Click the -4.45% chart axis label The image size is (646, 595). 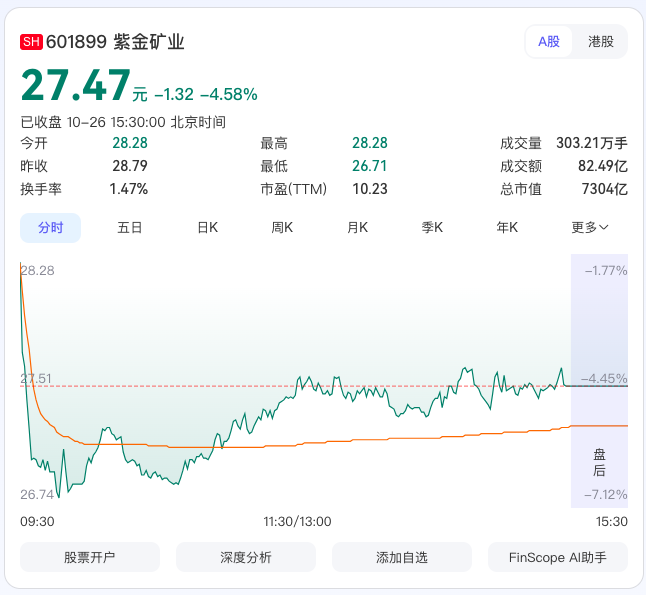(604, 378)
